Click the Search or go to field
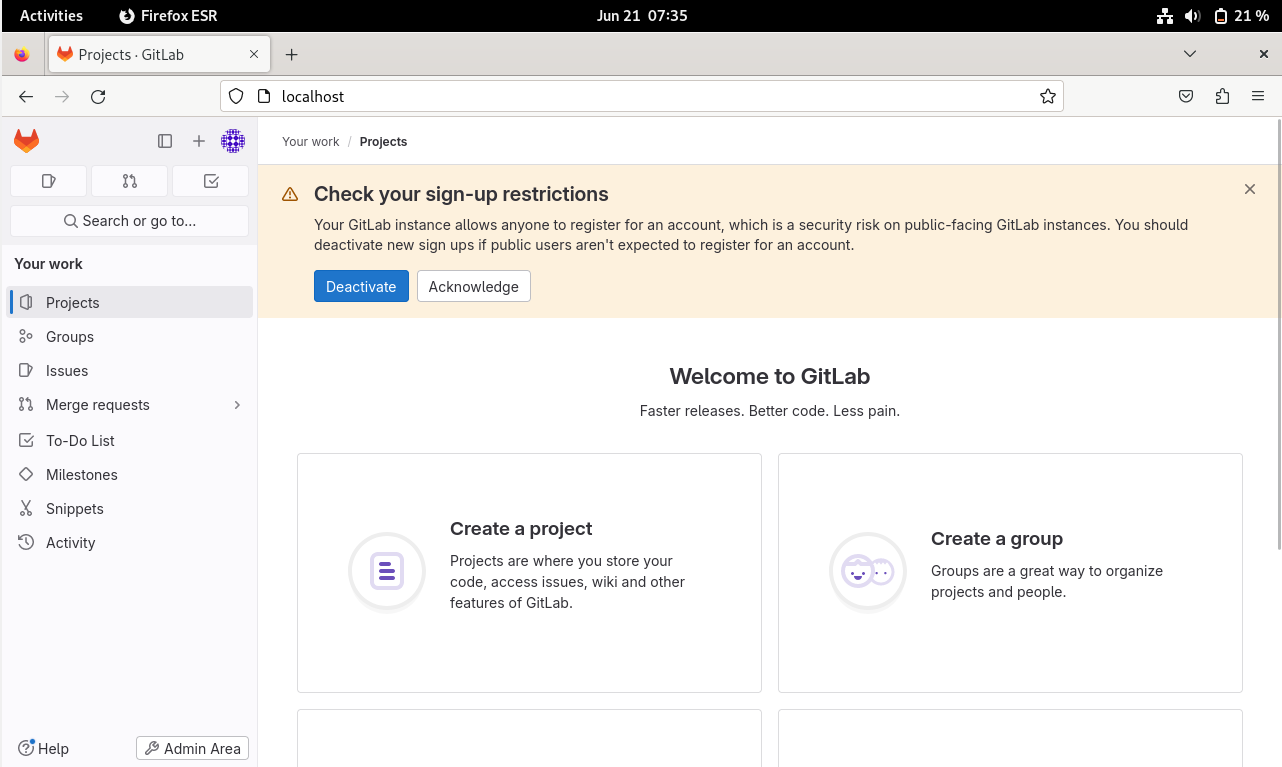The width and height of the screenshot is (1282, 767). coord(129,221)
